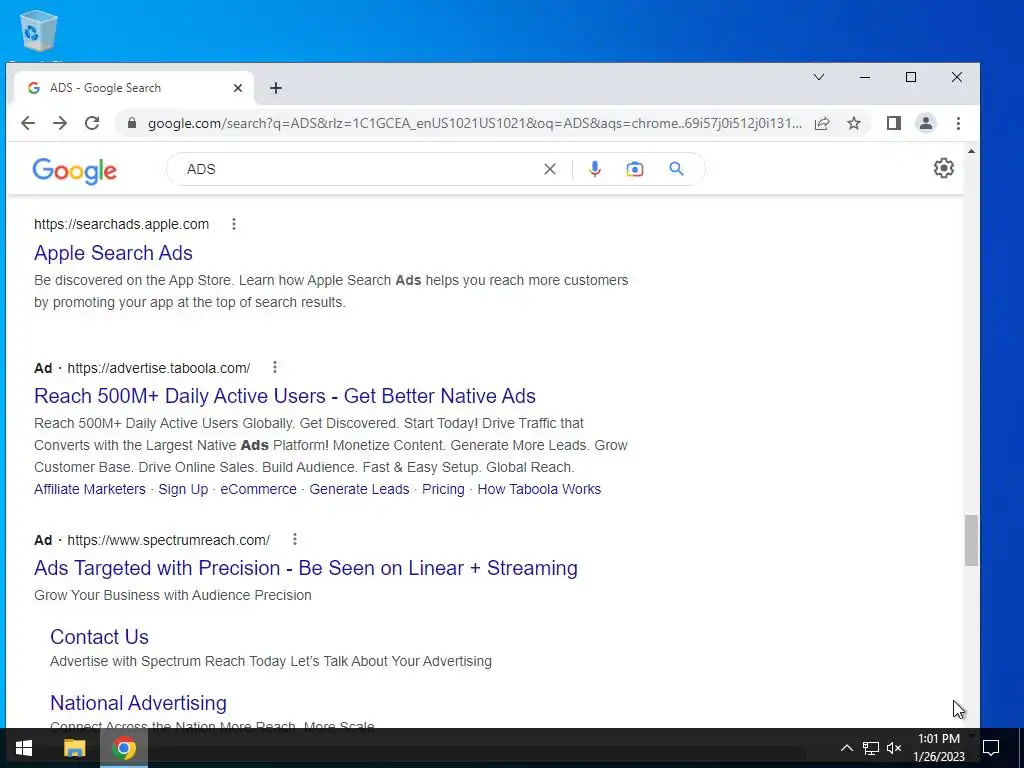
Task: Follow the Affiliate Marketers sitelink
Action: pyautogui.click(x=89, y=489)
